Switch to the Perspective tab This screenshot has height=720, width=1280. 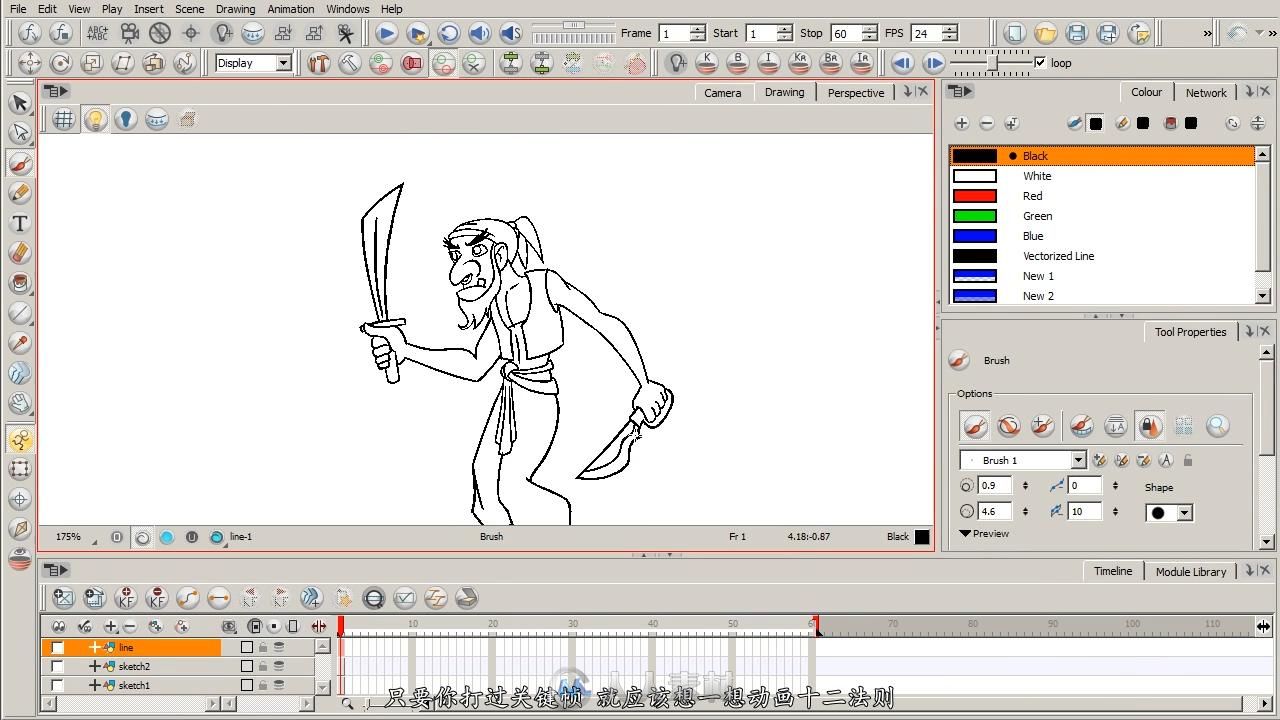point(856,92)
